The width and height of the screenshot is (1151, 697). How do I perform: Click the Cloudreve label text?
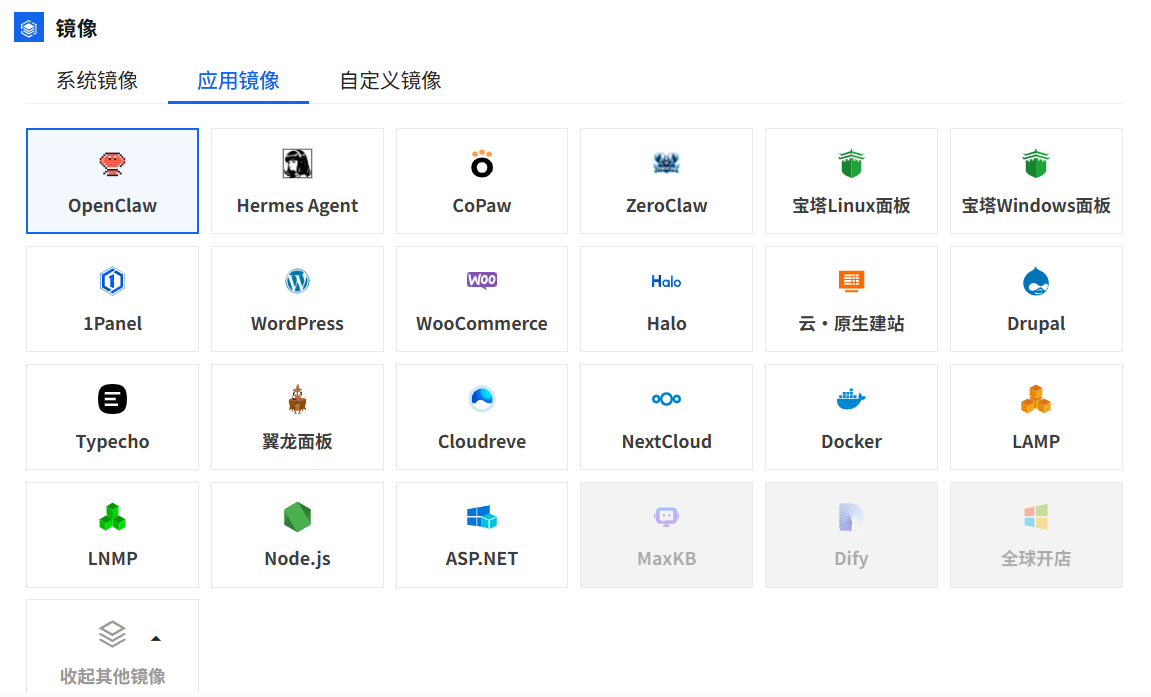click(482, 442)
